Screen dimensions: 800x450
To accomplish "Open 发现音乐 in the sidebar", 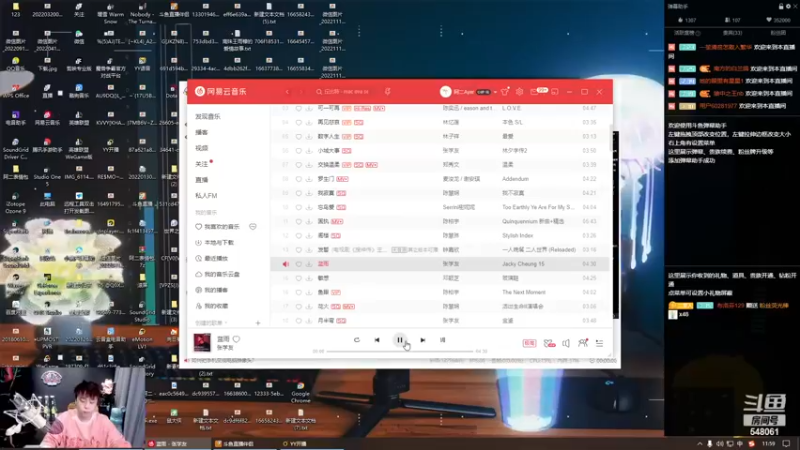I will (208, 116).
